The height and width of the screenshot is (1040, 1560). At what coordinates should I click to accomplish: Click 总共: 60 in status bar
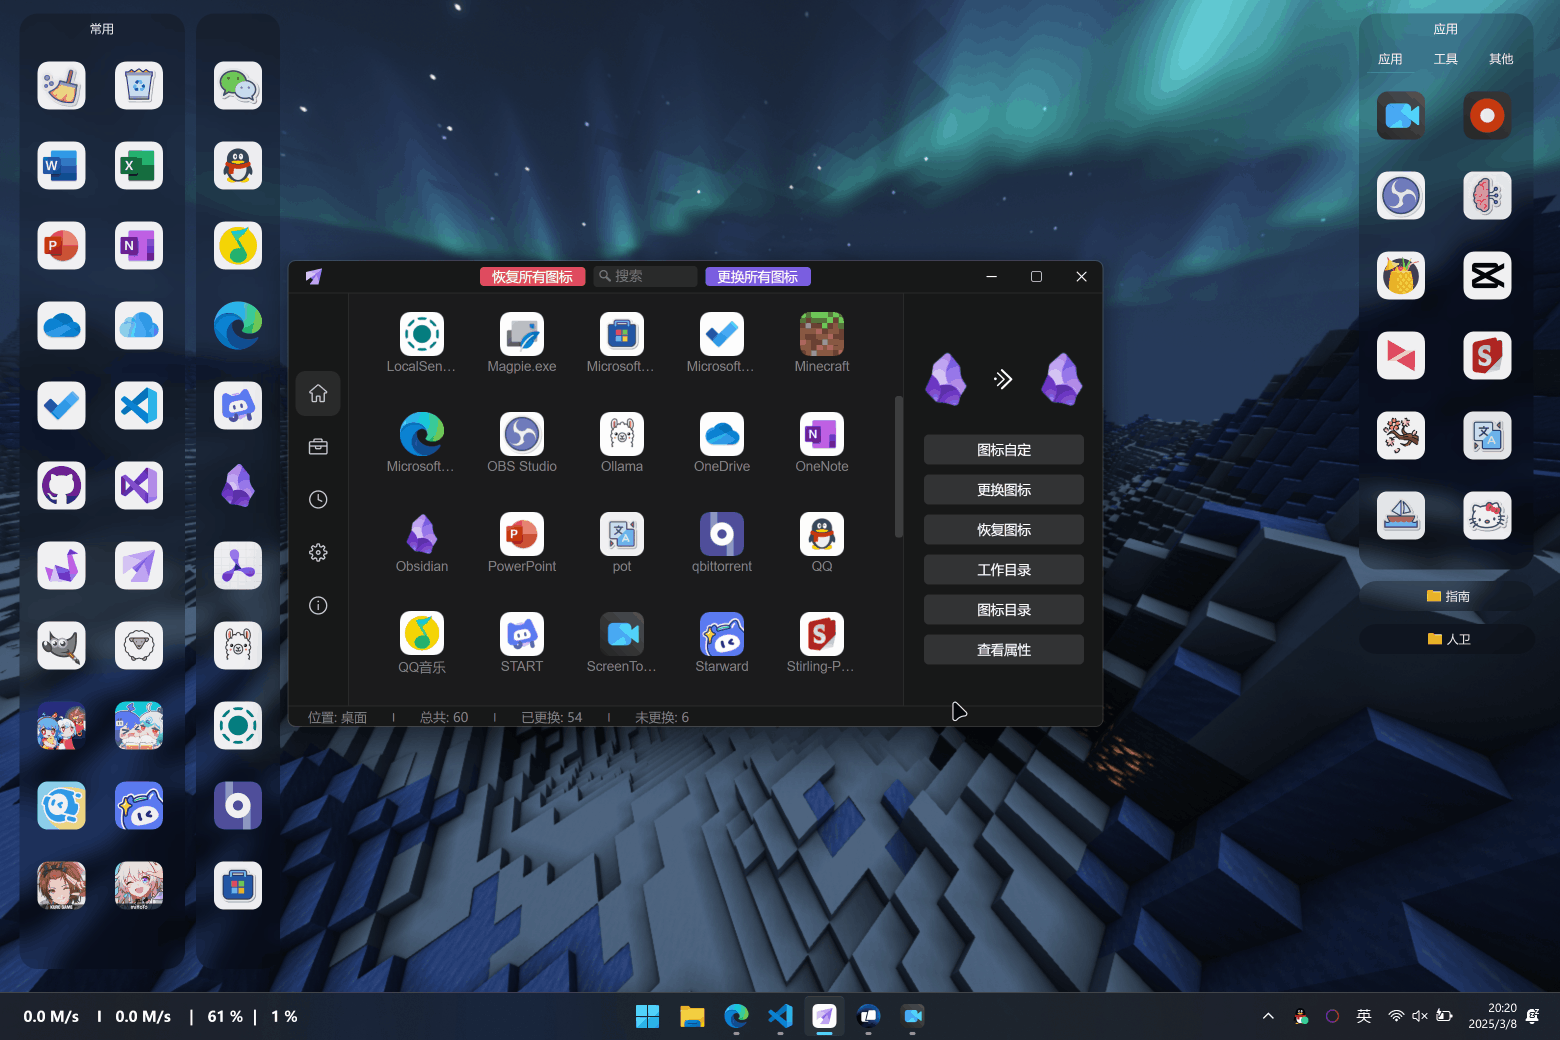pyautogui.click(x=444, y=717)
